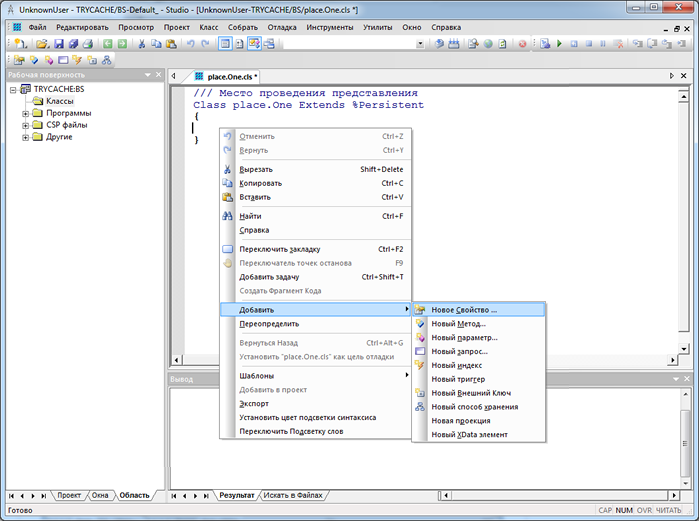Image resolution: width=699 pixels, height=521 pixels.
Task: Select Переопределить in context menu
Action: pyautogui.click(x=316, y=324)
